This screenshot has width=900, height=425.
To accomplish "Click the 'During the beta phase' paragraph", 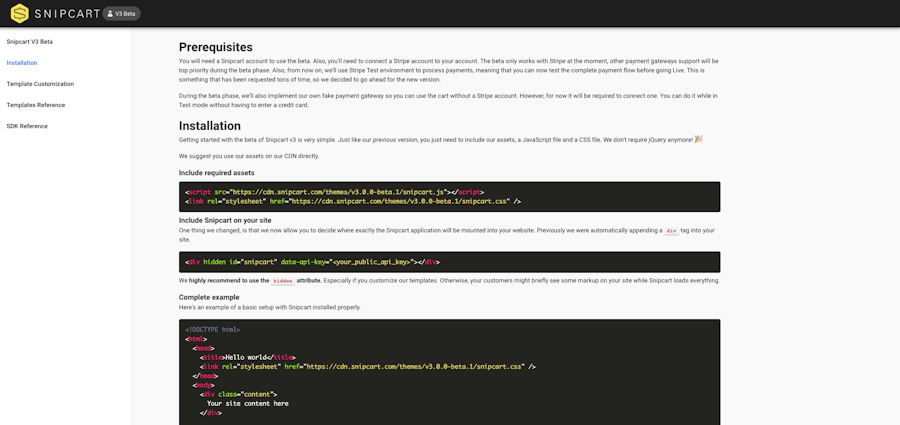I will (x=448, y=101).
